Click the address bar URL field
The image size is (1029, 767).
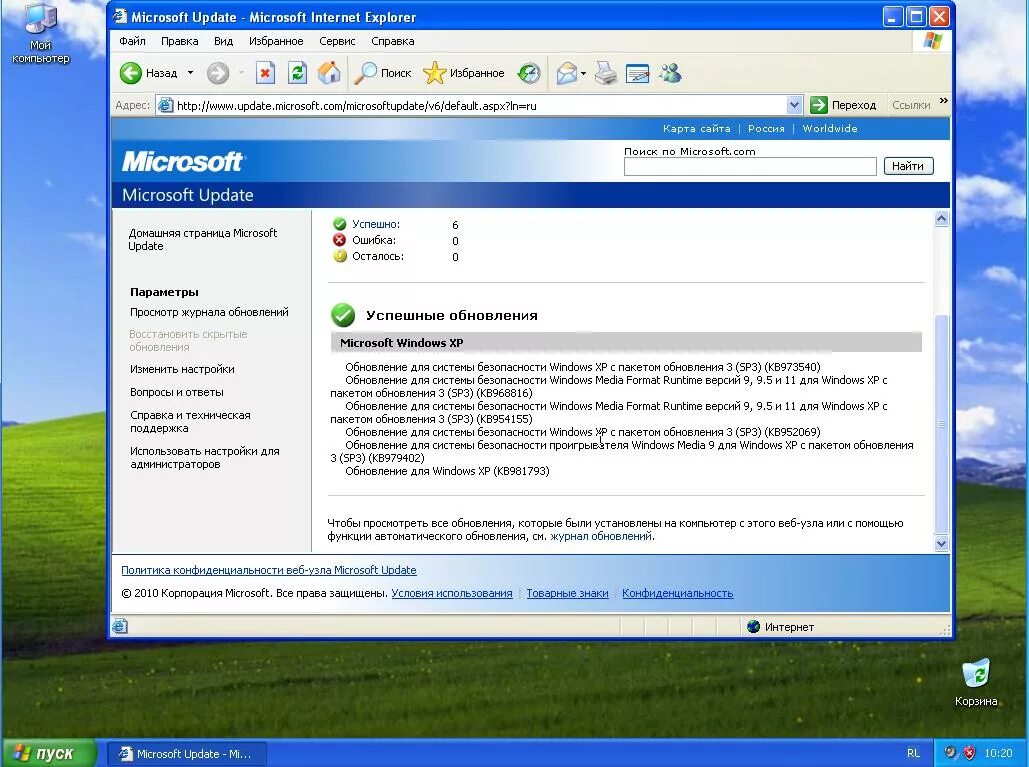pos(480,106)
